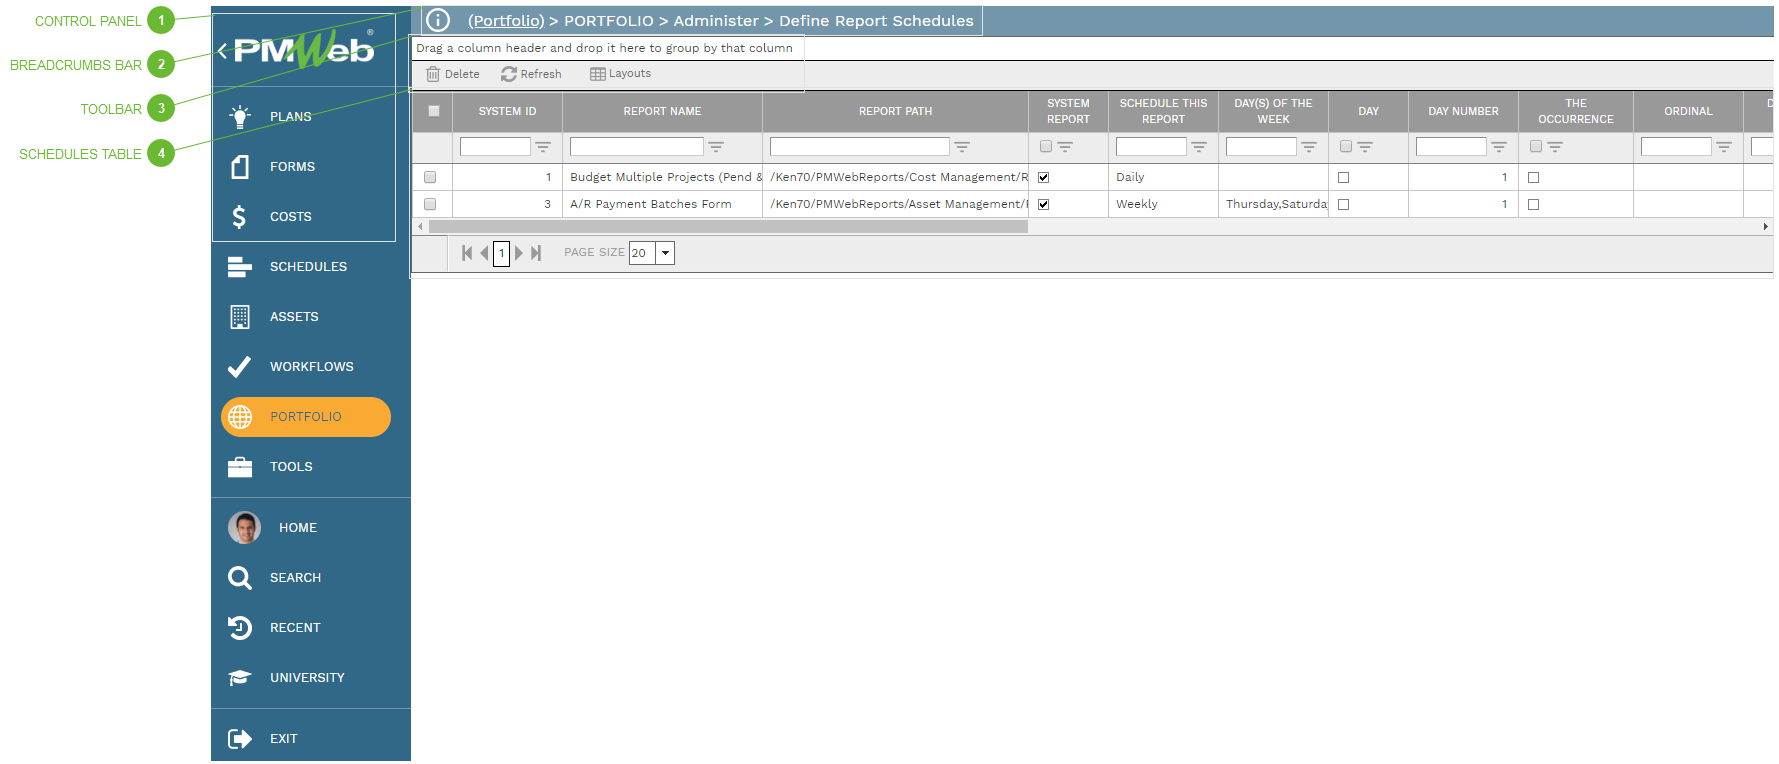This screenshot has width=1779, height=764.
Task: Click the horizontal scrollbar thumb
Action: coord(728,227)
